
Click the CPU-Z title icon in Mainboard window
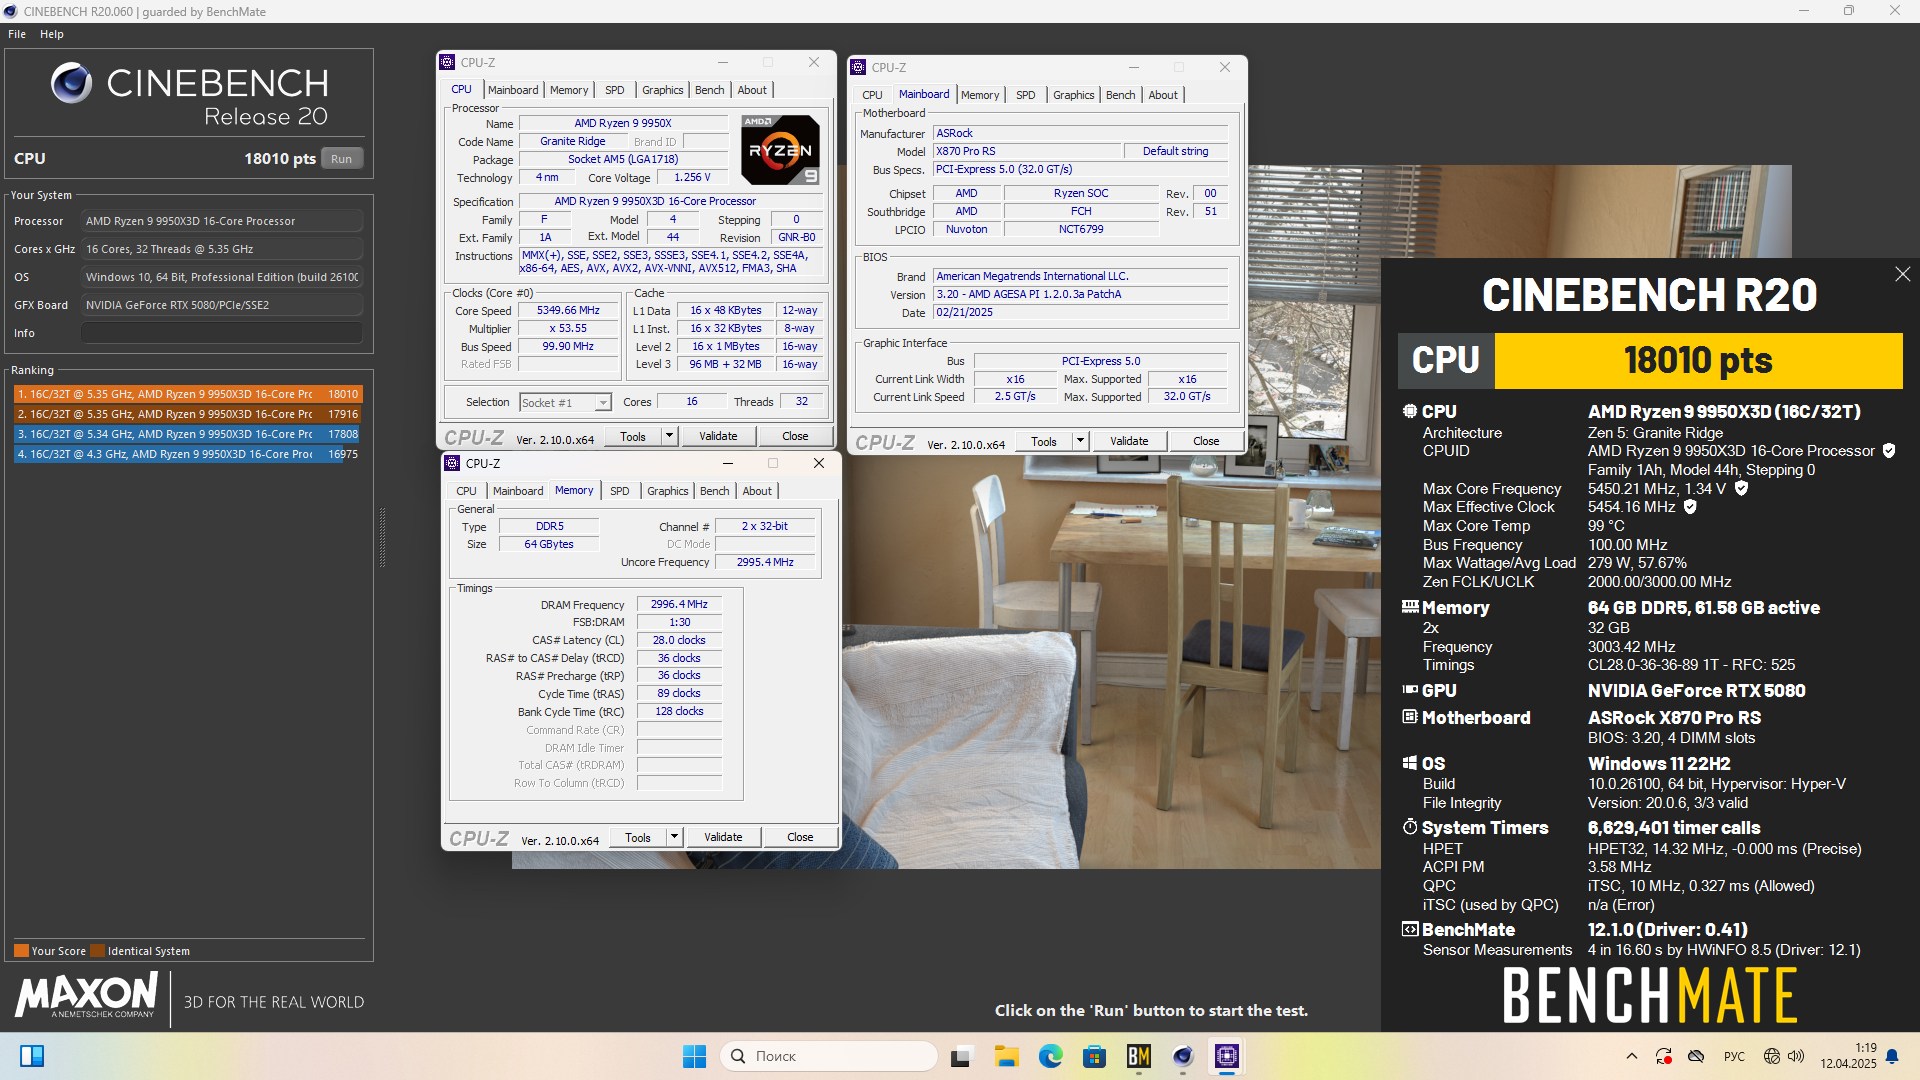click(x=857, y=67)
